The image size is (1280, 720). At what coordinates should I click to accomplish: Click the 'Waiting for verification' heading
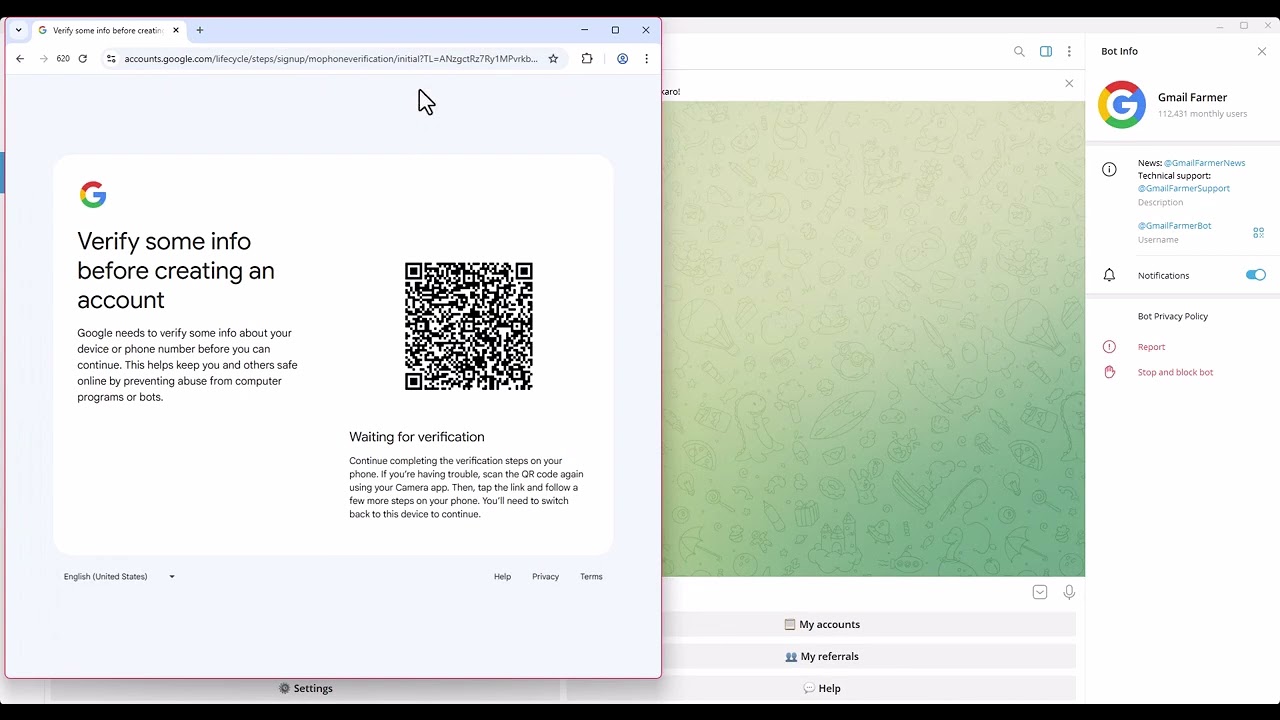(x=417, y=437)
